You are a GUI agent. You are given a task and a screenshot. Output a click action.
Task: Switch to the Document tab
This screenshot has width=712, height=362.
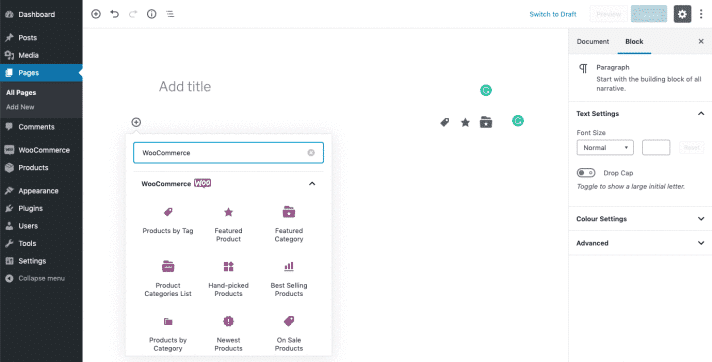click(593, 41)
